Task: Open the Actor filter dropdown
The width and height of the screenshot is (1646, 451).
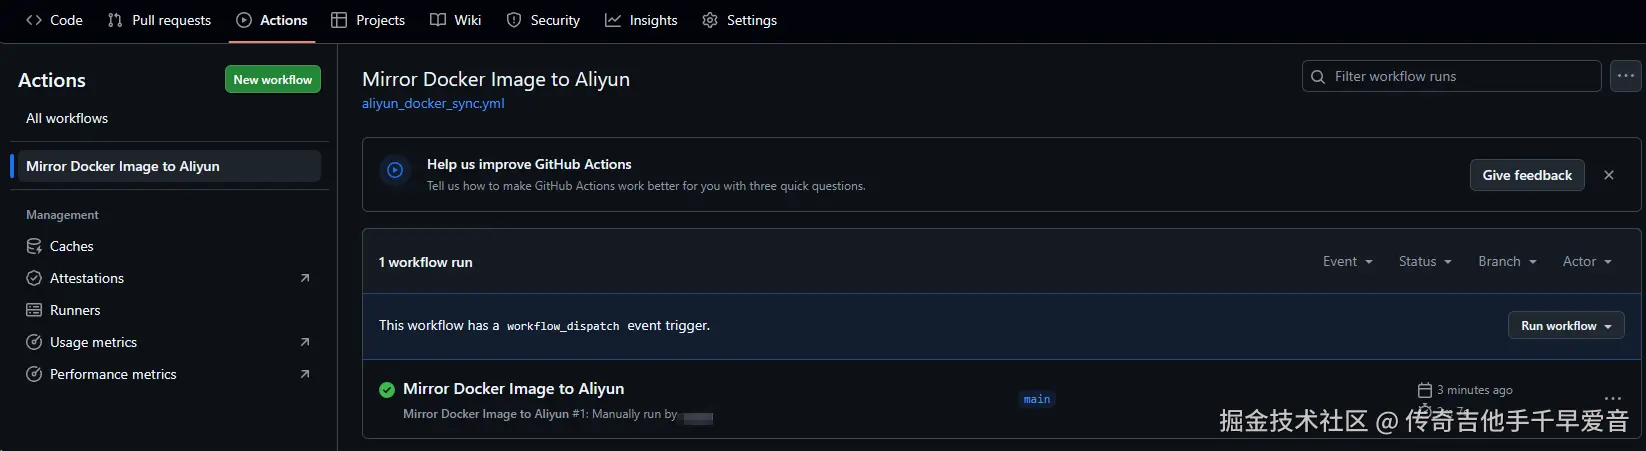Action: [x=1586, y=262]
